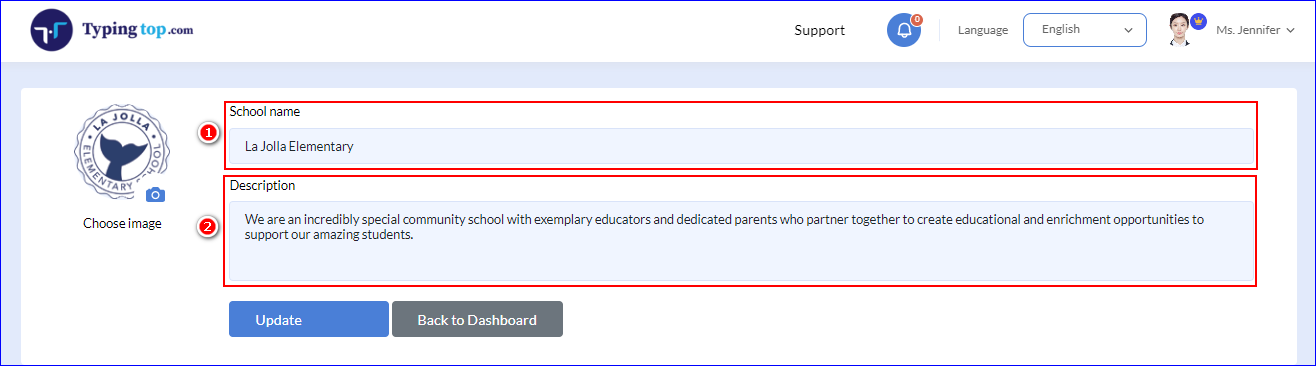Focus the School name field
The height and width of the screenshot is (366, 1316).
(741, 146)
